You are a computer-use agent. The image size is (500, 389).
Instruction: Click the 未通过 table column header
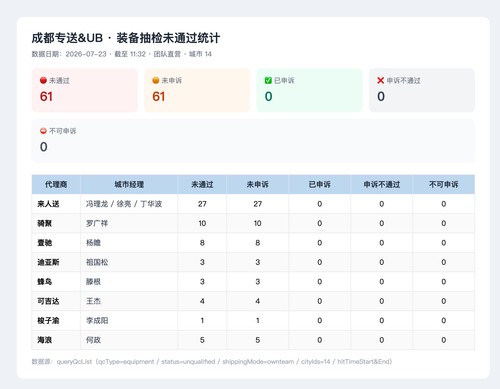[x=202, y=184]
